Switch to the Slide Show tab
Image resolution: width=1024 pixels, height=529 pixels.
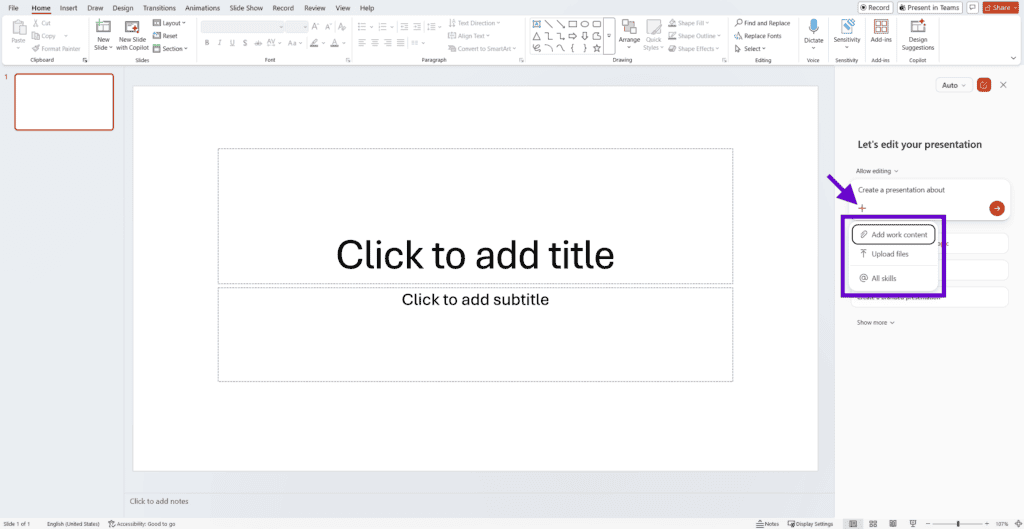[x=246, y=8]
